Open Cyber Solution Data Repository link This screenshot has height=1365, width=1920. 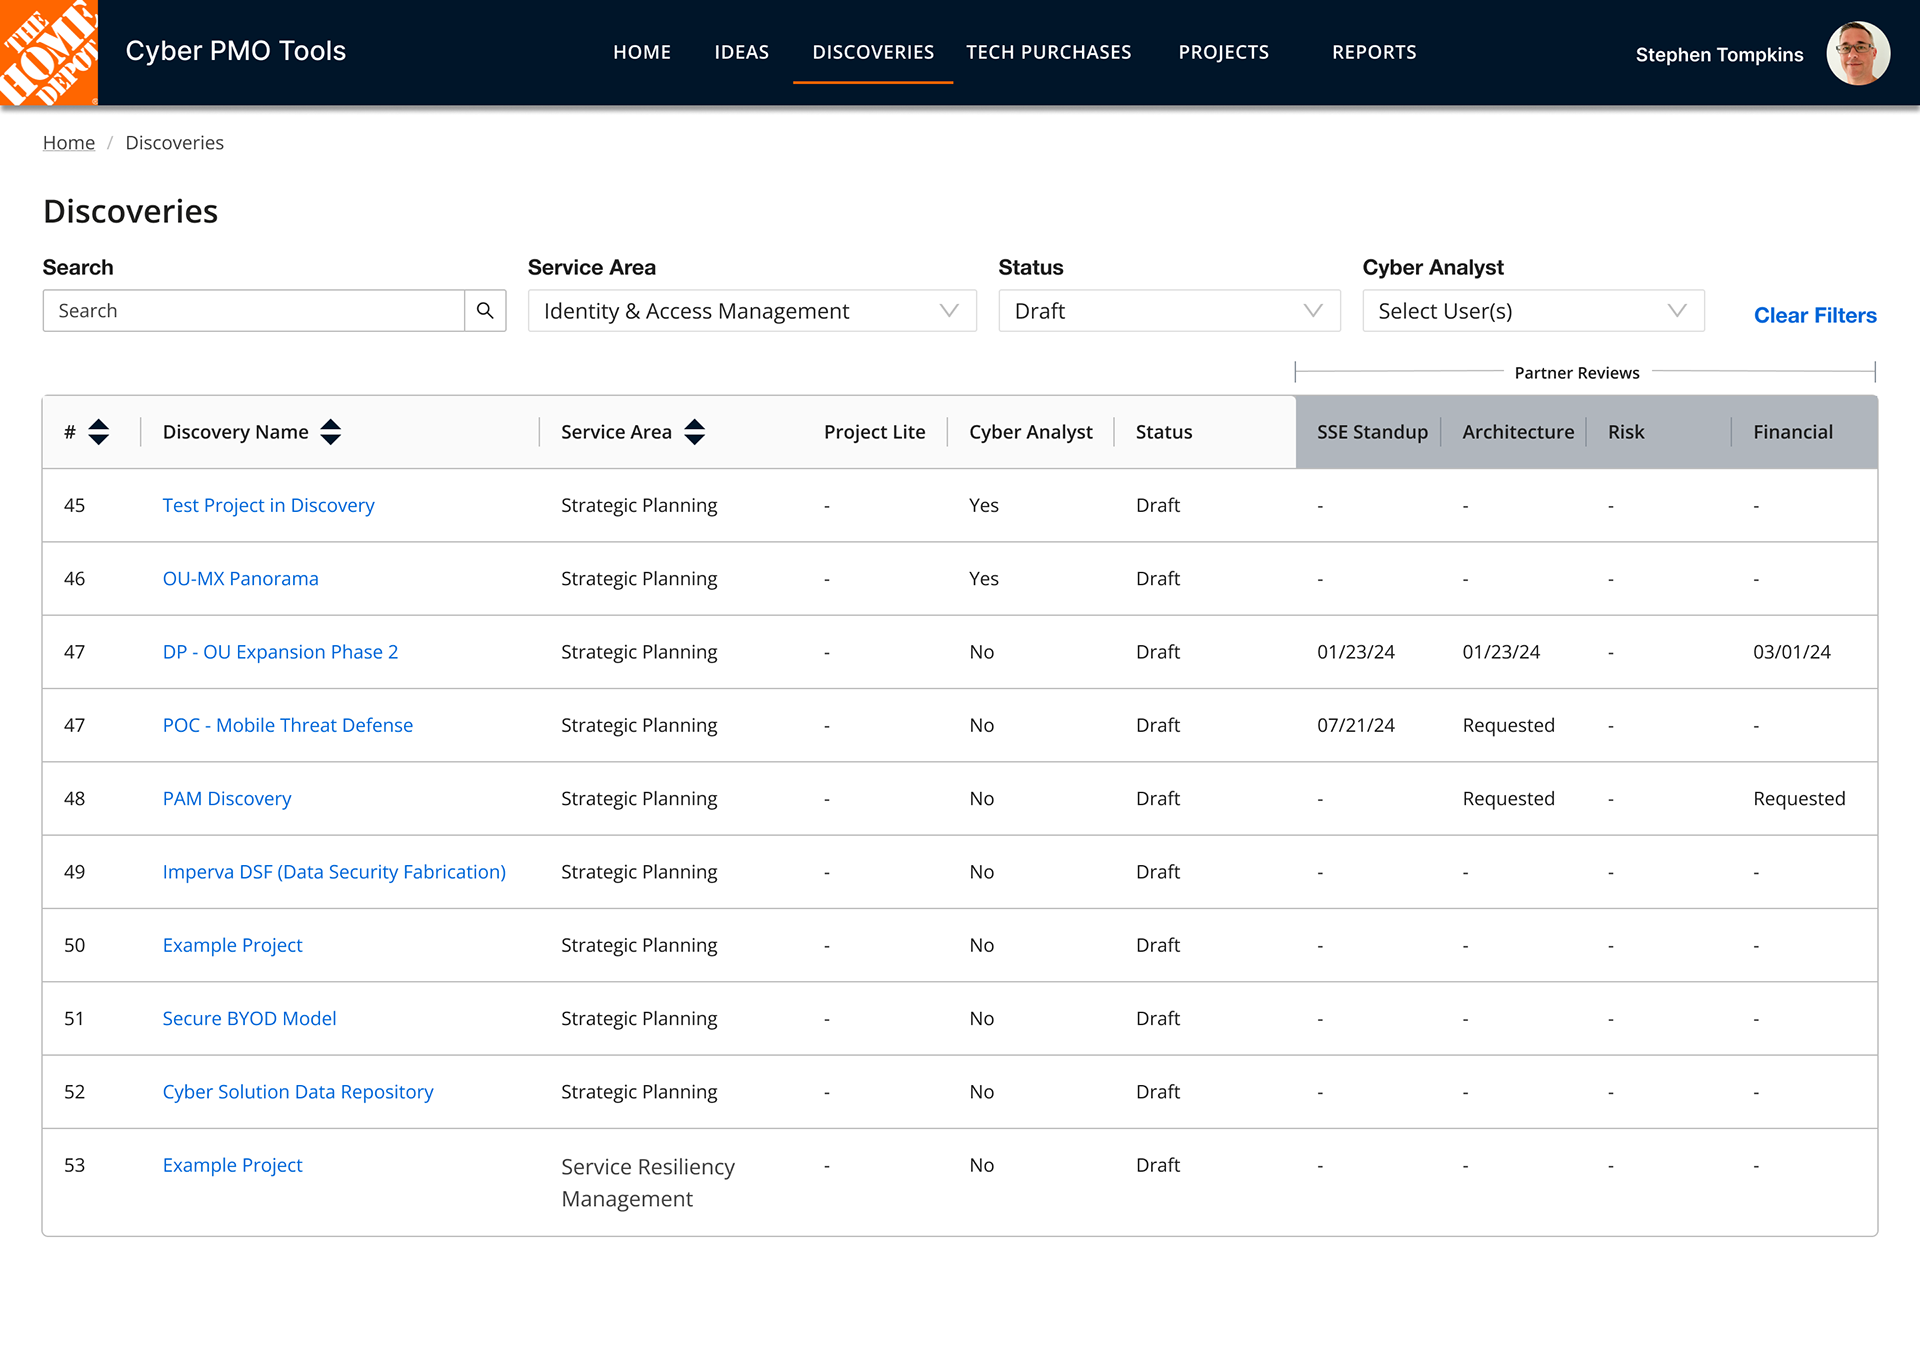click(298, 1092)
